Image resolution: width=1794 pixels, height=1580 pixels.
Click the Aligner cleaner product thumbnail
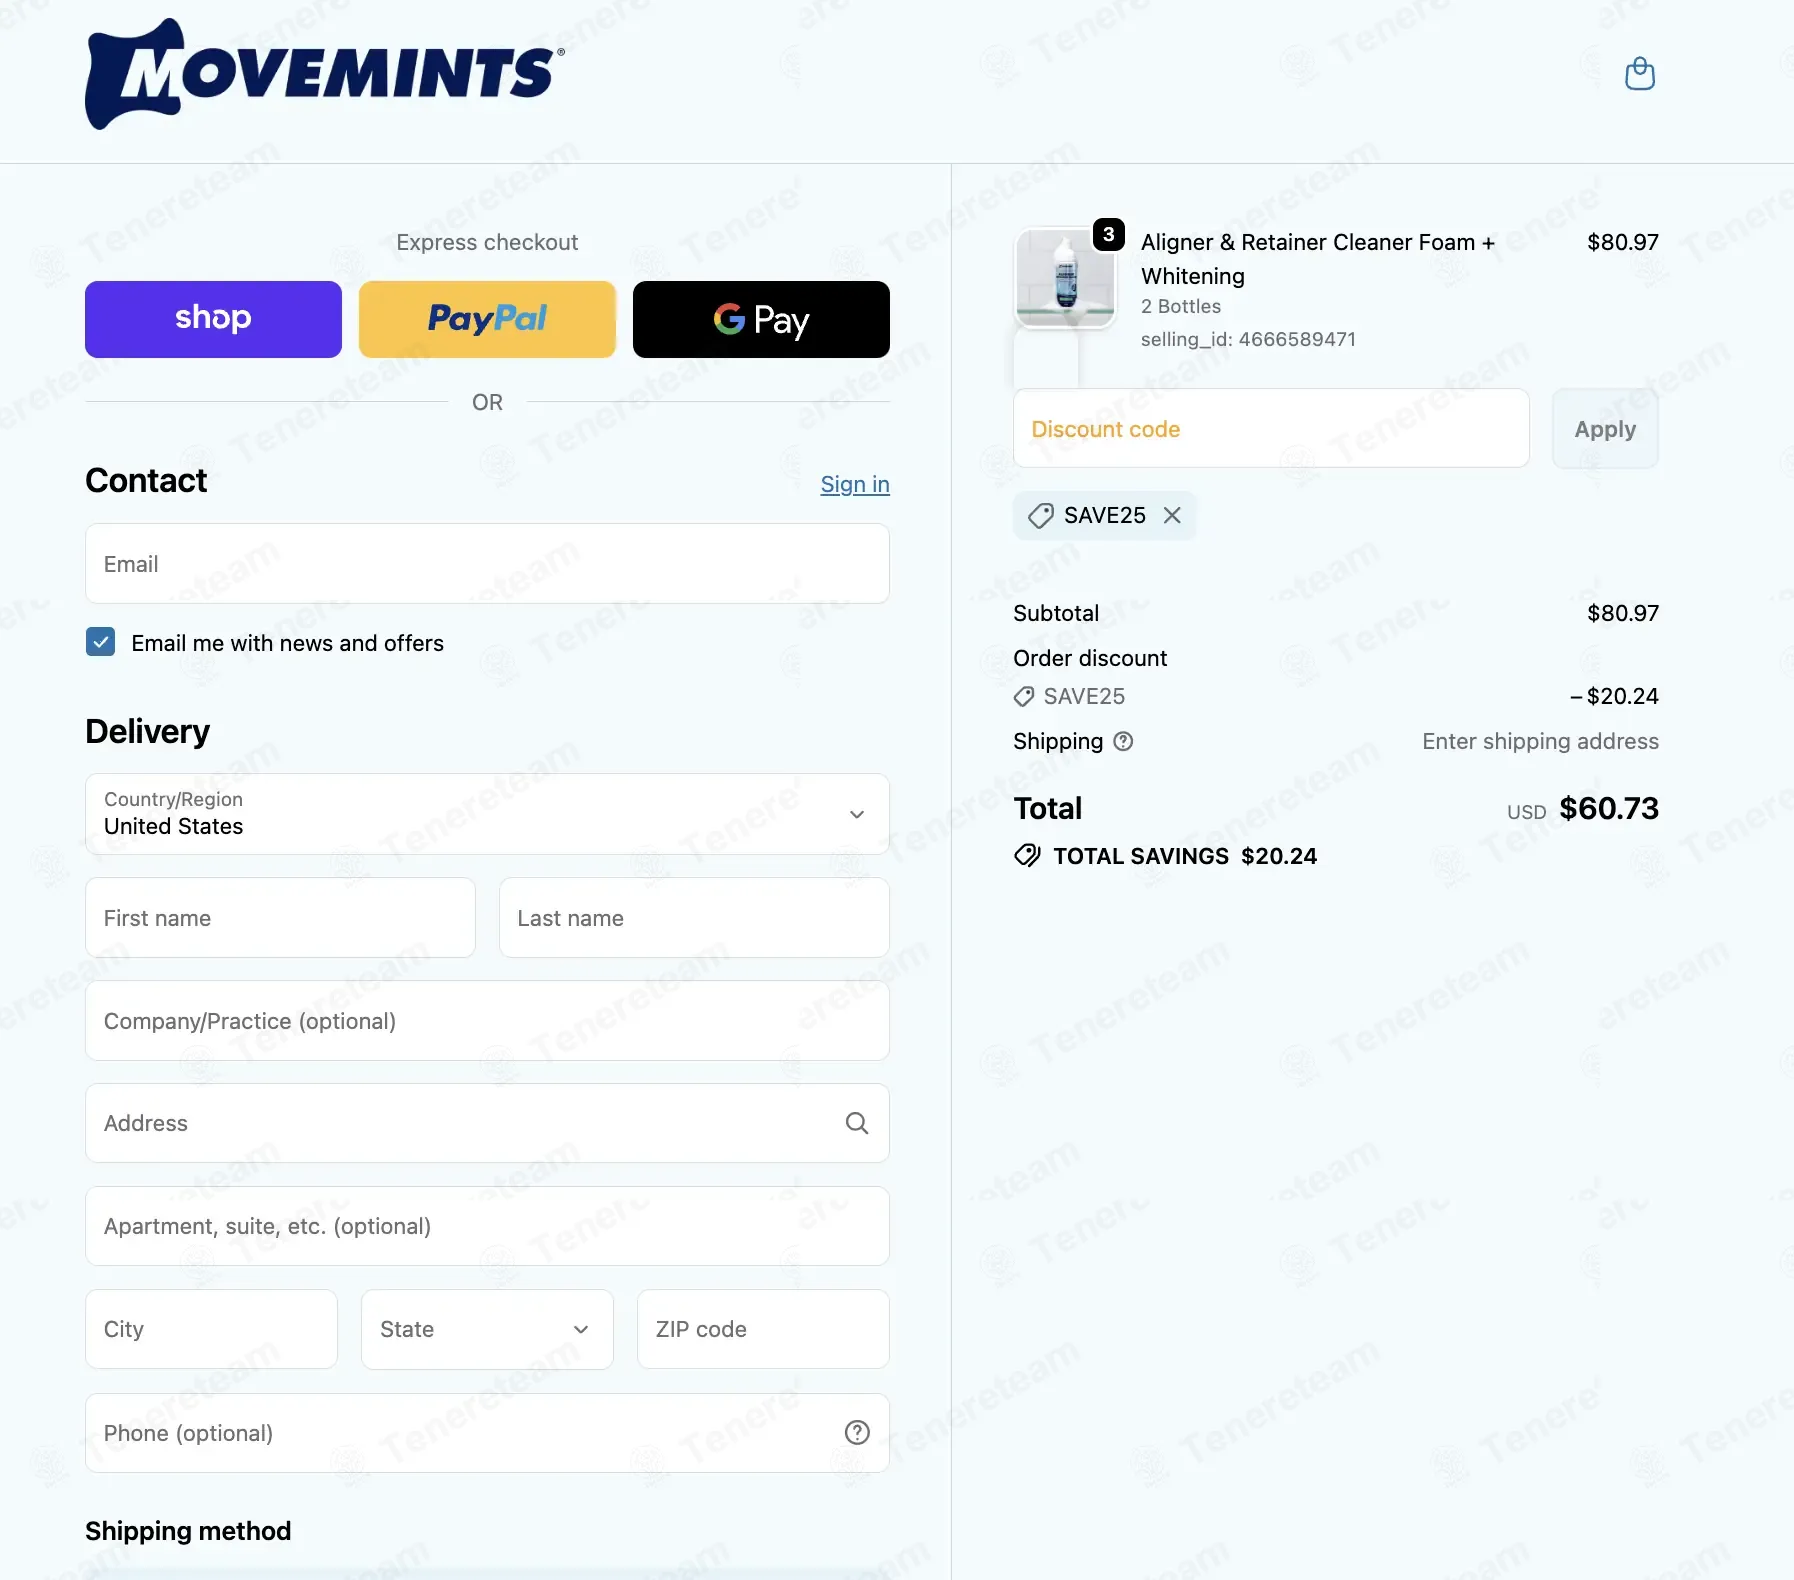tap(1065, 278)
